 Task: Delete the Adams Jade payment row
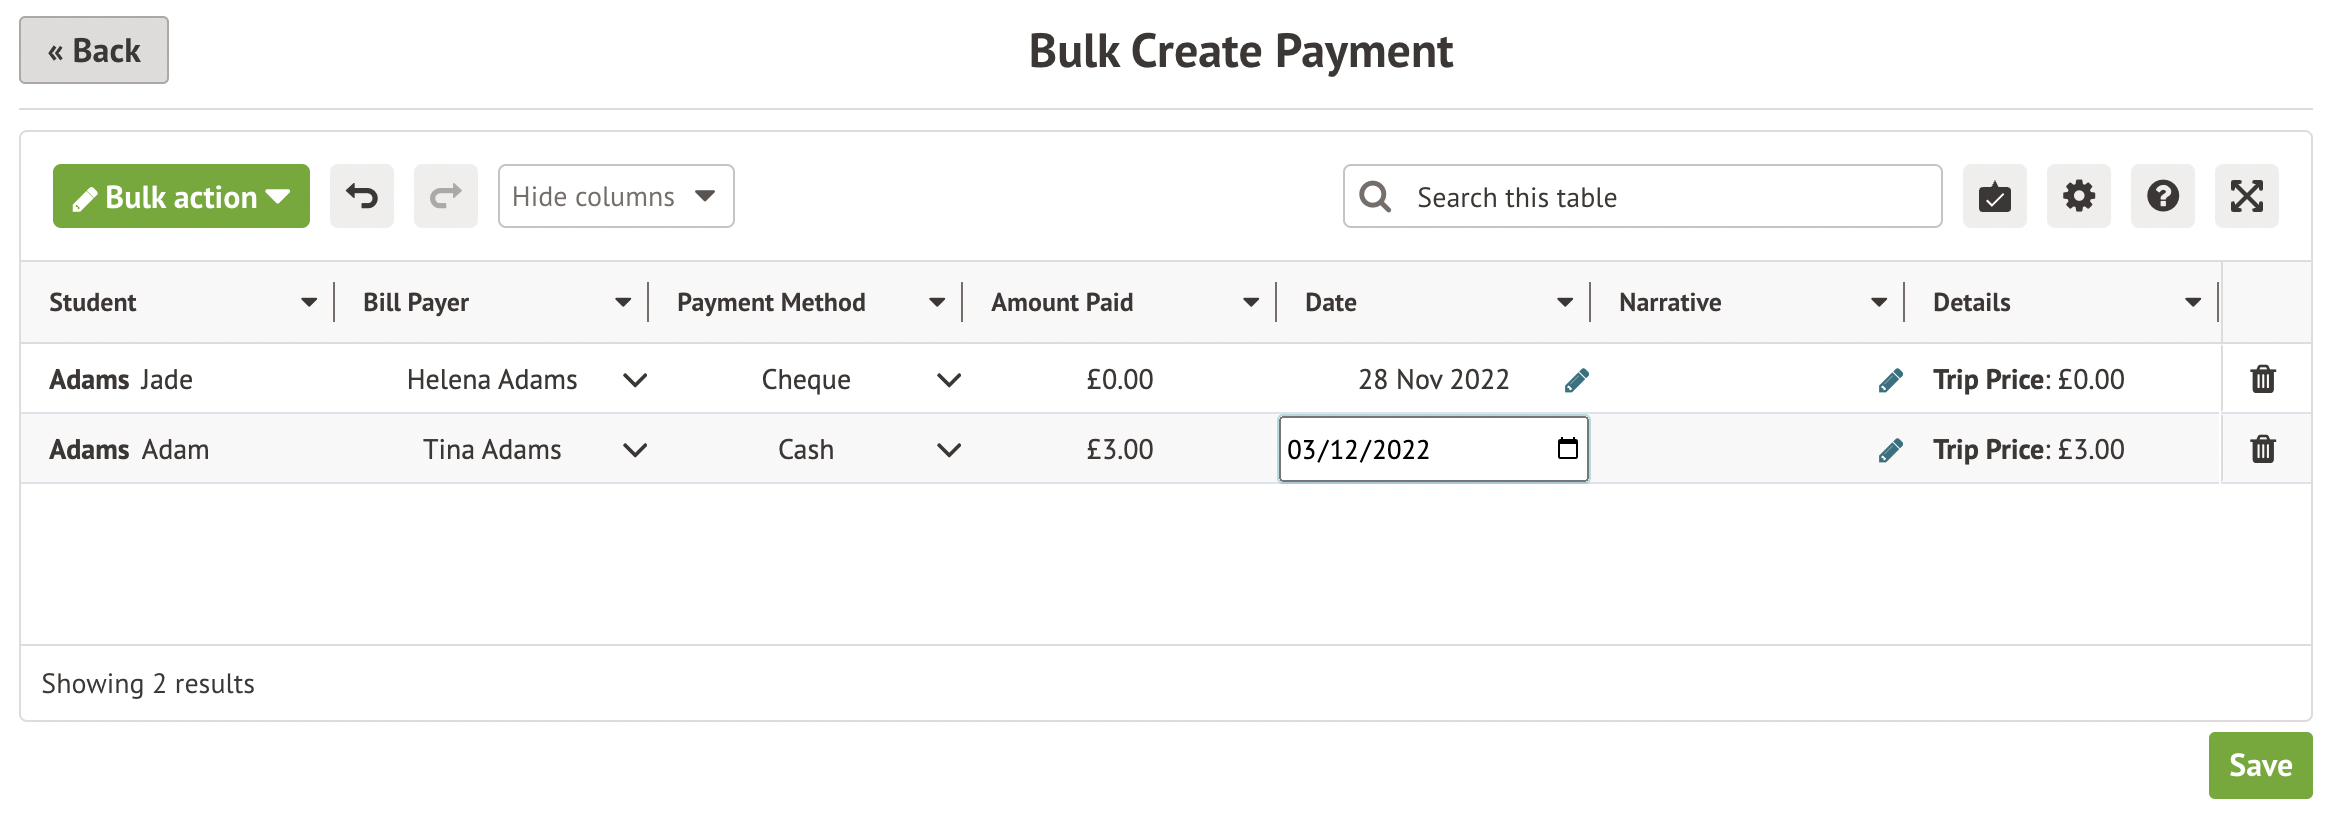(2263, 379)
